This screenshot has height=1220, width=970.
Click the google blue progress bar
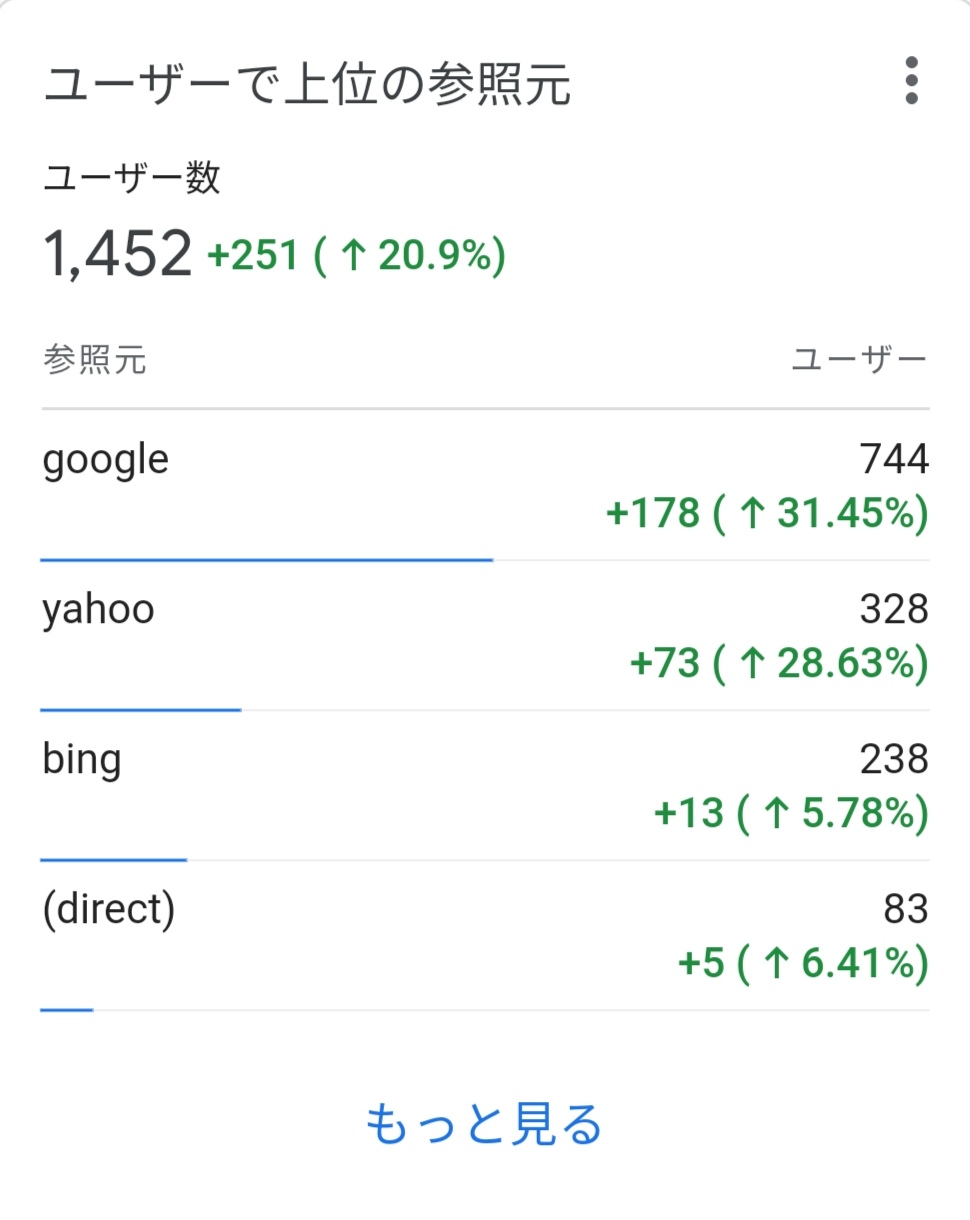267,560
